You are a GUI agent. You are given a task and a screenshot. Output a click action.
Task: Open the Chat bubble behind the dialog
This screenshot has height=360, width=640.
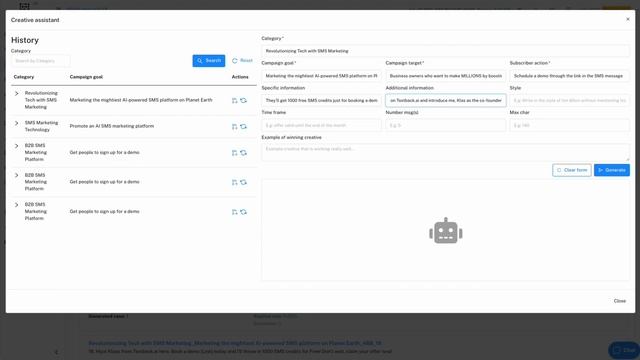[x=624, y=350]
